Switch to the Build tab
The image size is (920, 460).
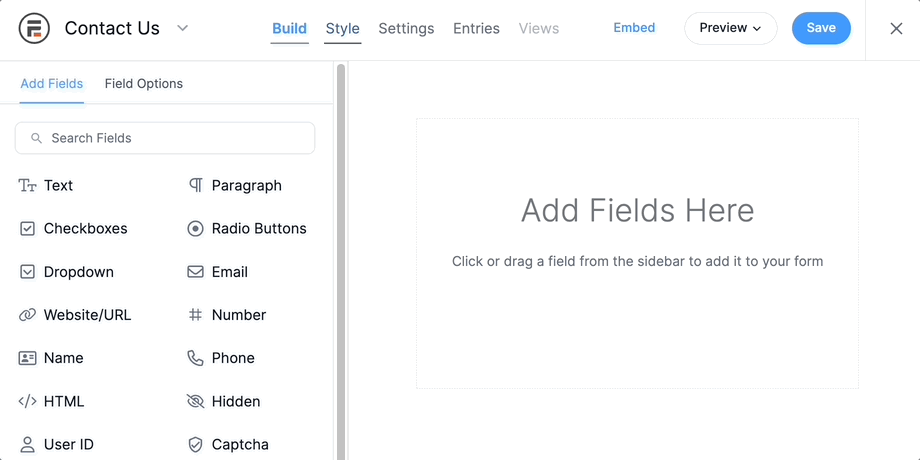click(289, 28)
